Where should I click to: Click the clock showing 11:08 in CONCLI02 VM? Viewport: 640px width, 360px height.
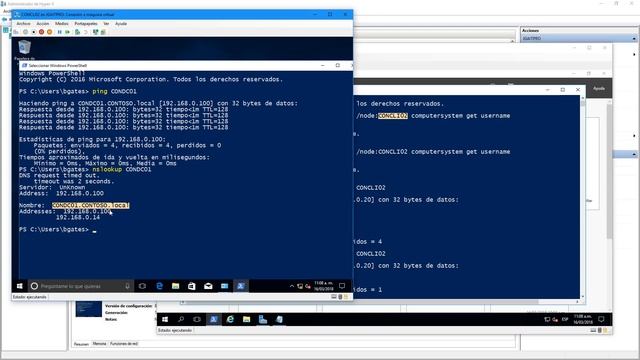(324, 286)
